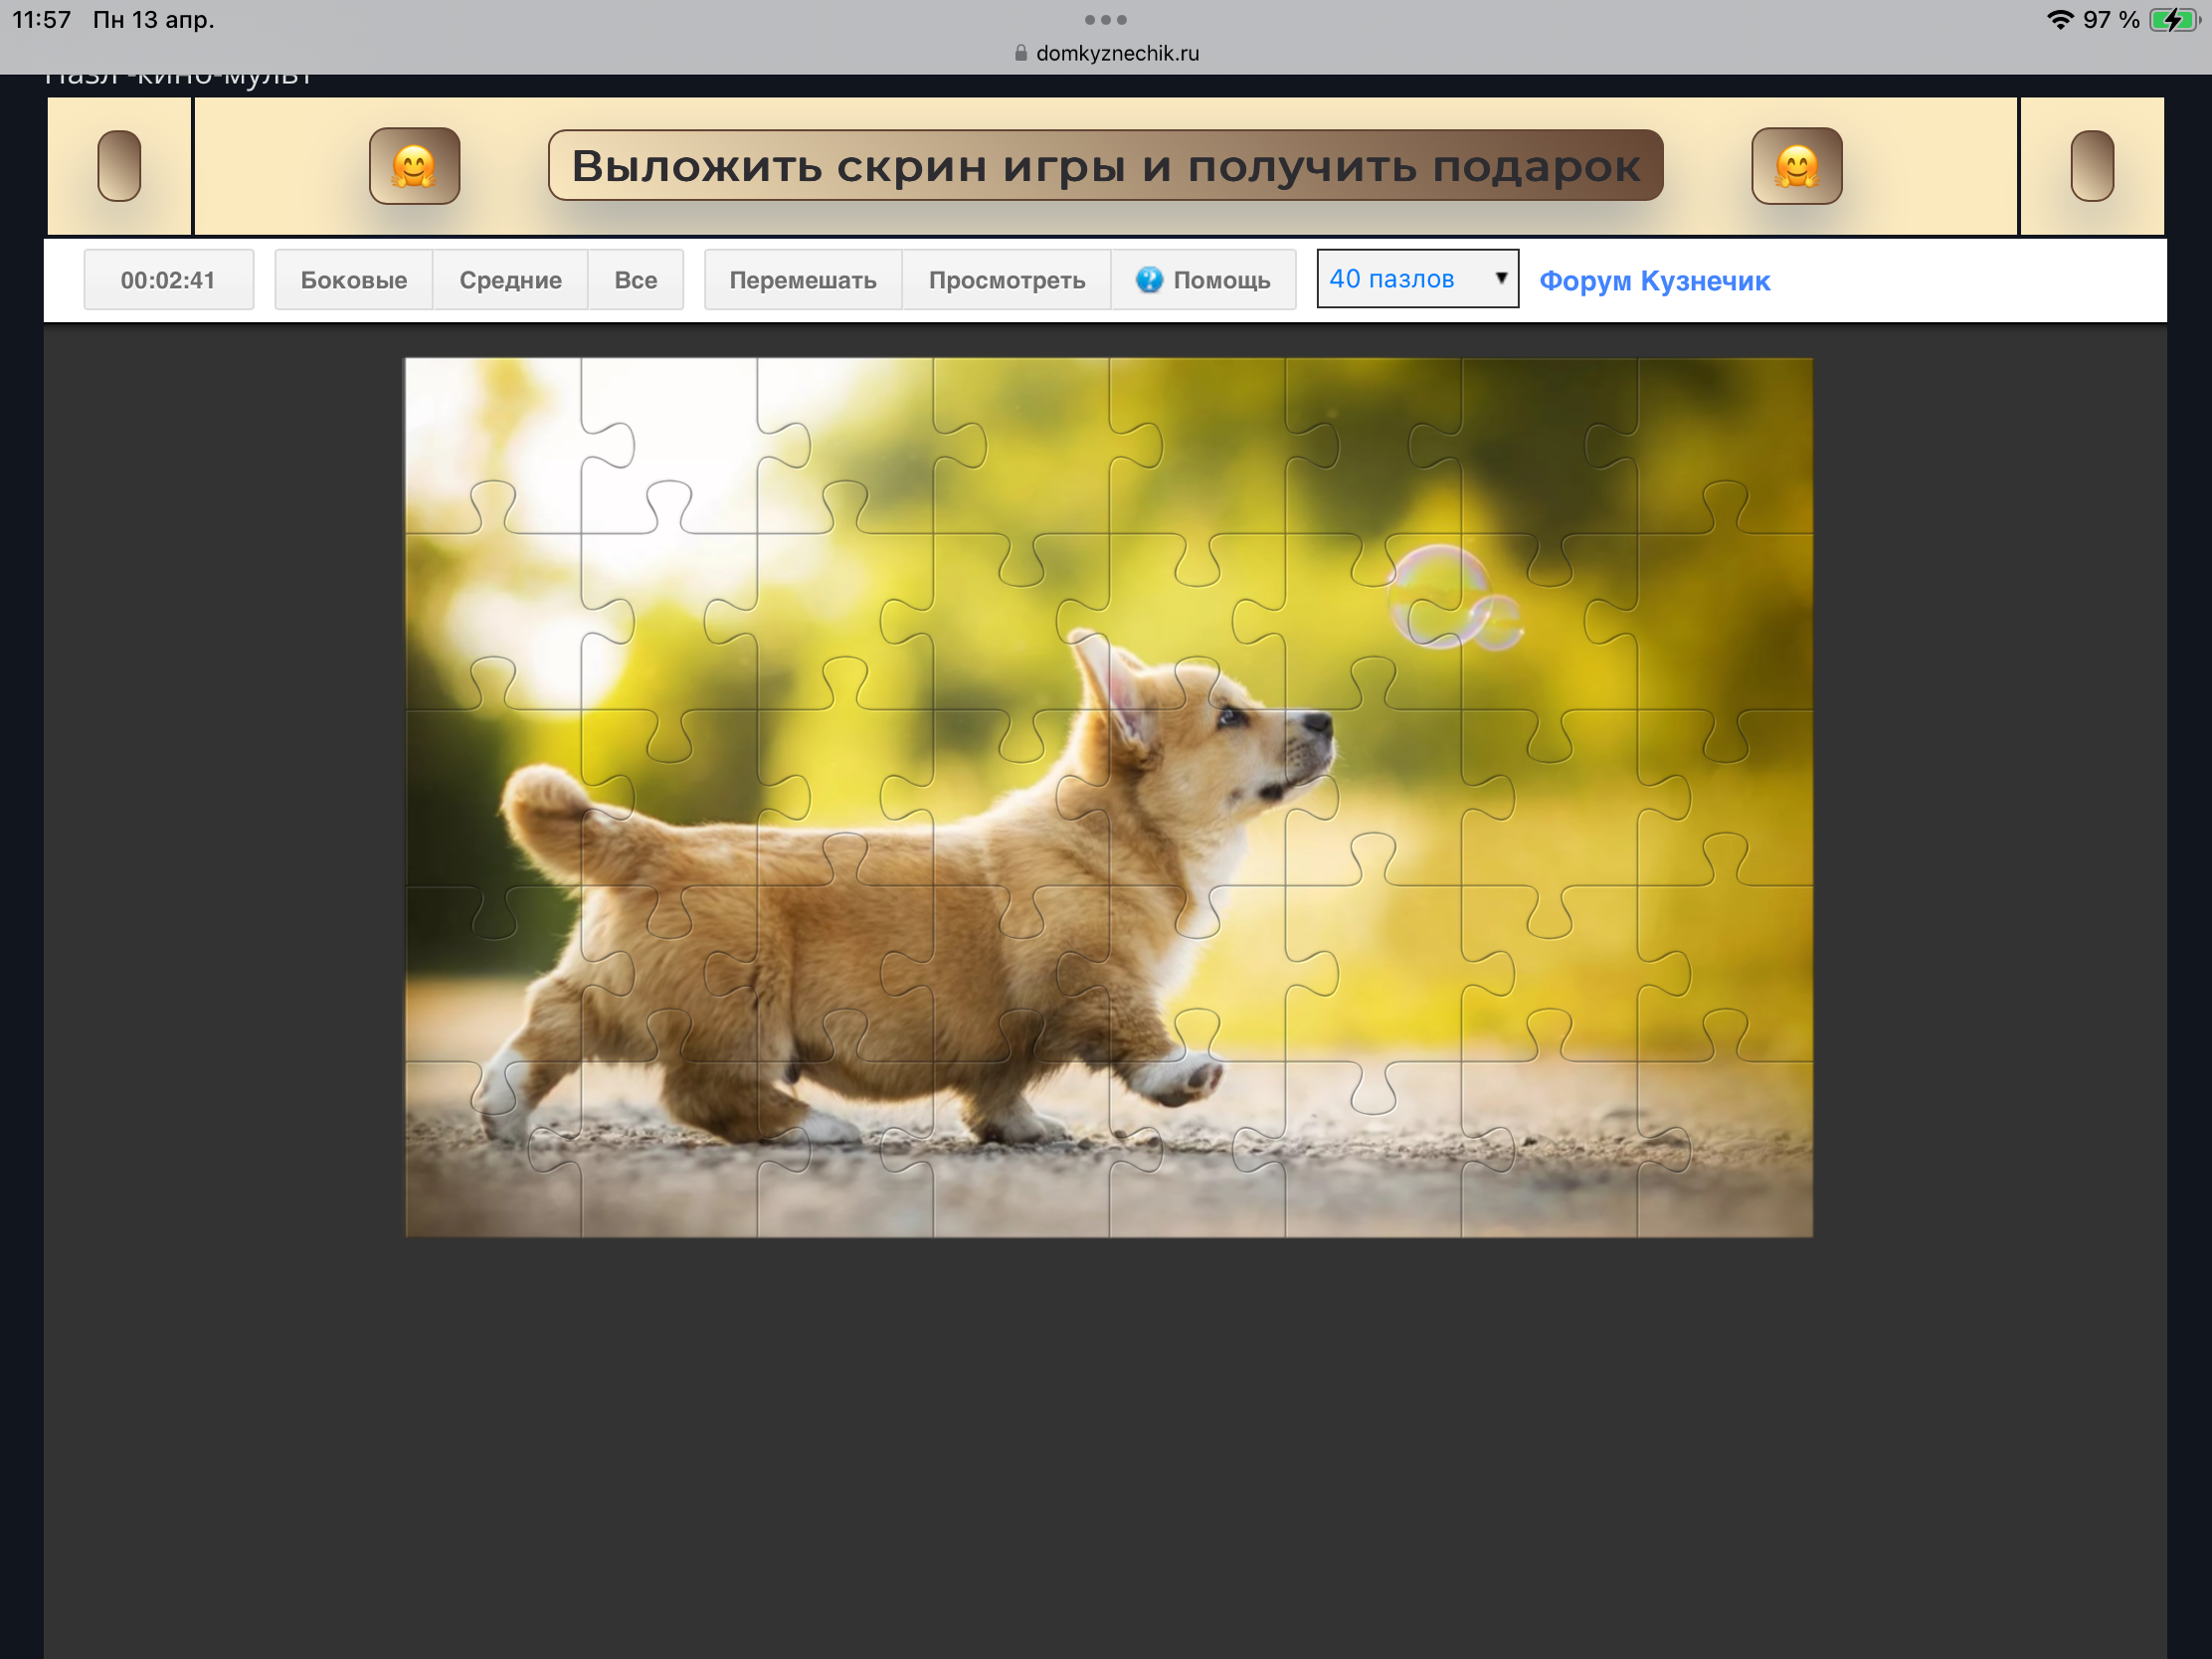Show only Боковые edge pieces
Image resolution: width=2212 pixels, height=1659 pixels.
pos(353,280)
